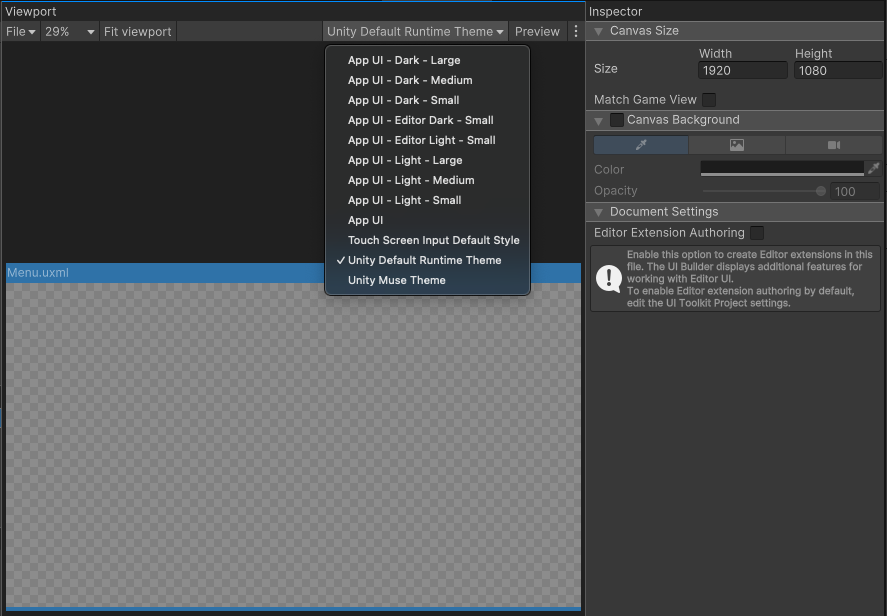Click the info icon in help box
Viewport: 887px width, 616px height.
[x=608, y=279]
